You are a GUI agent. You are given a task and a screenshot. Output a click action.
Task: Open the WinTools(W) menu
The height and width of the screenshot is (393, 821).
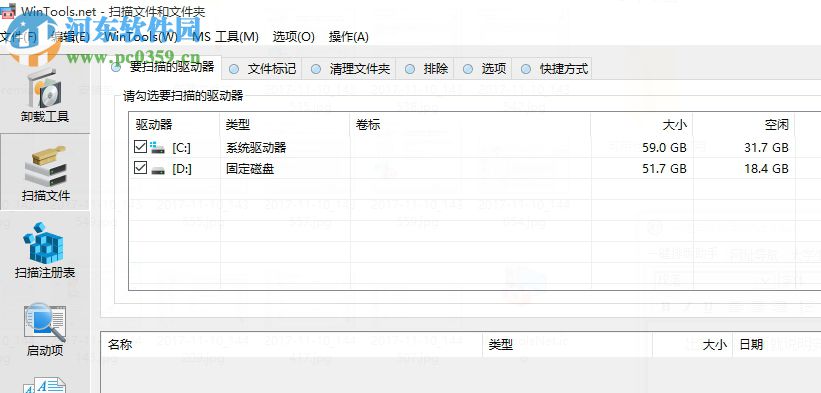point(141,37)
